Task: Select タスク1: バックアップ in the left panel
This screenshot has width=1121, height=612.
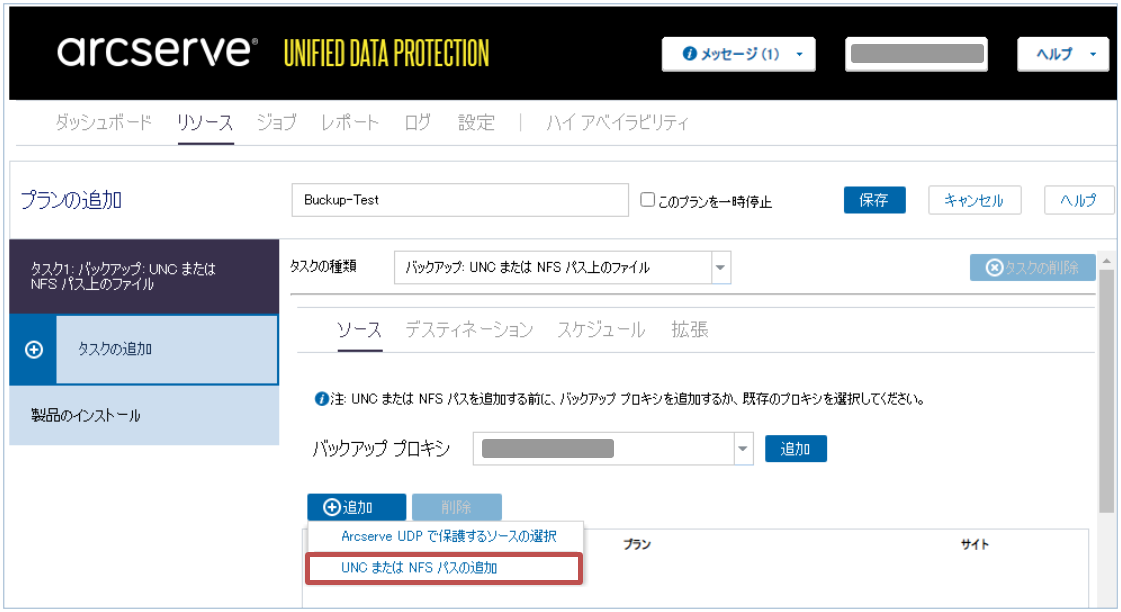Action: tap(144, 277)
